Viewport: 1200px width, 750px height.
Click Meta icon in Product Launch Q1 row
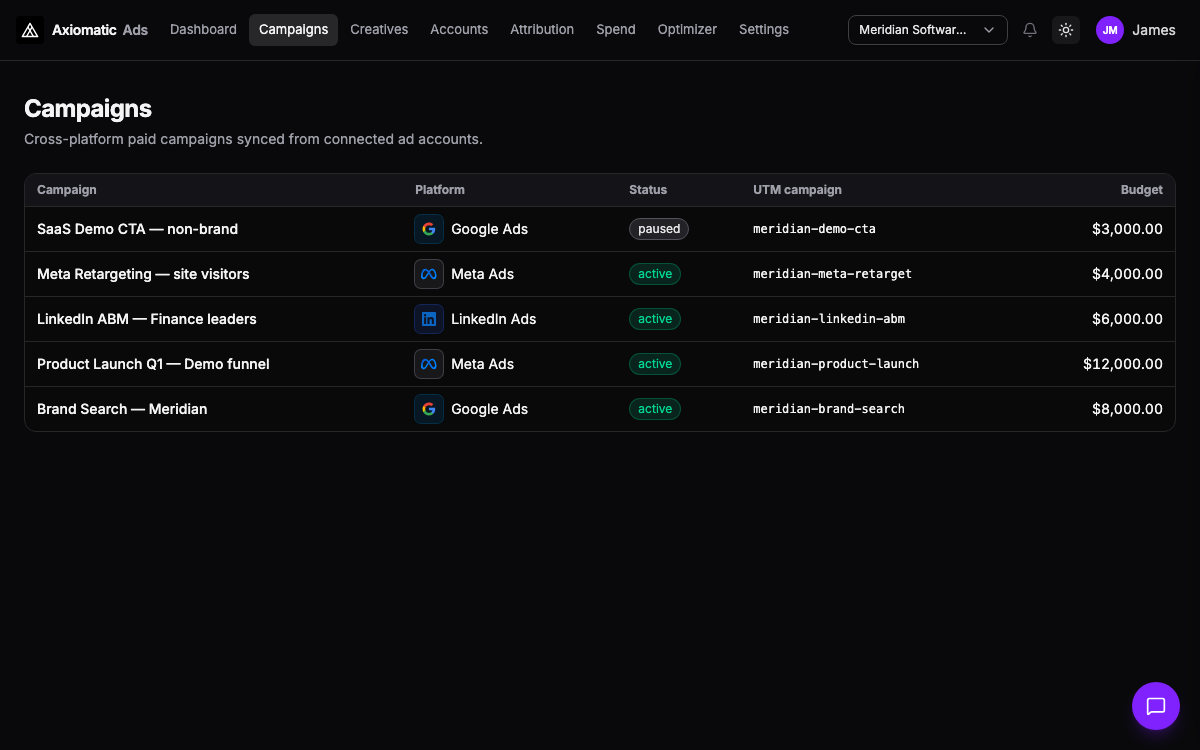429,364
